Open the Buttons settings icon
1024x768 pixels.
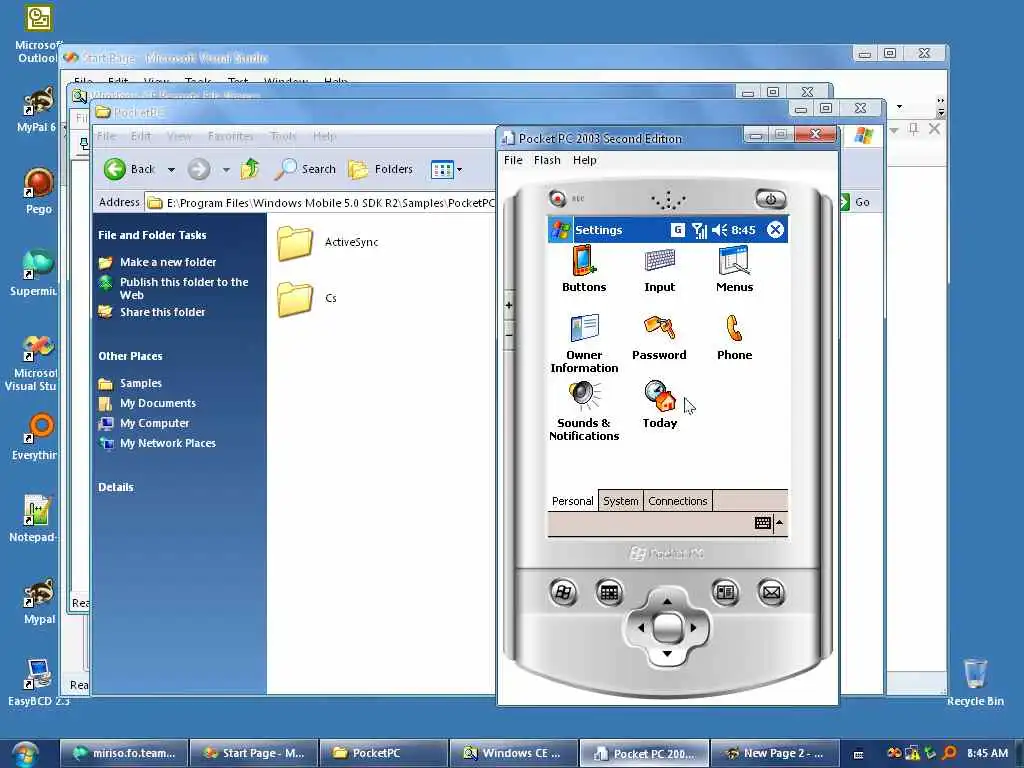pyautogui.click(x=584, y=268)
